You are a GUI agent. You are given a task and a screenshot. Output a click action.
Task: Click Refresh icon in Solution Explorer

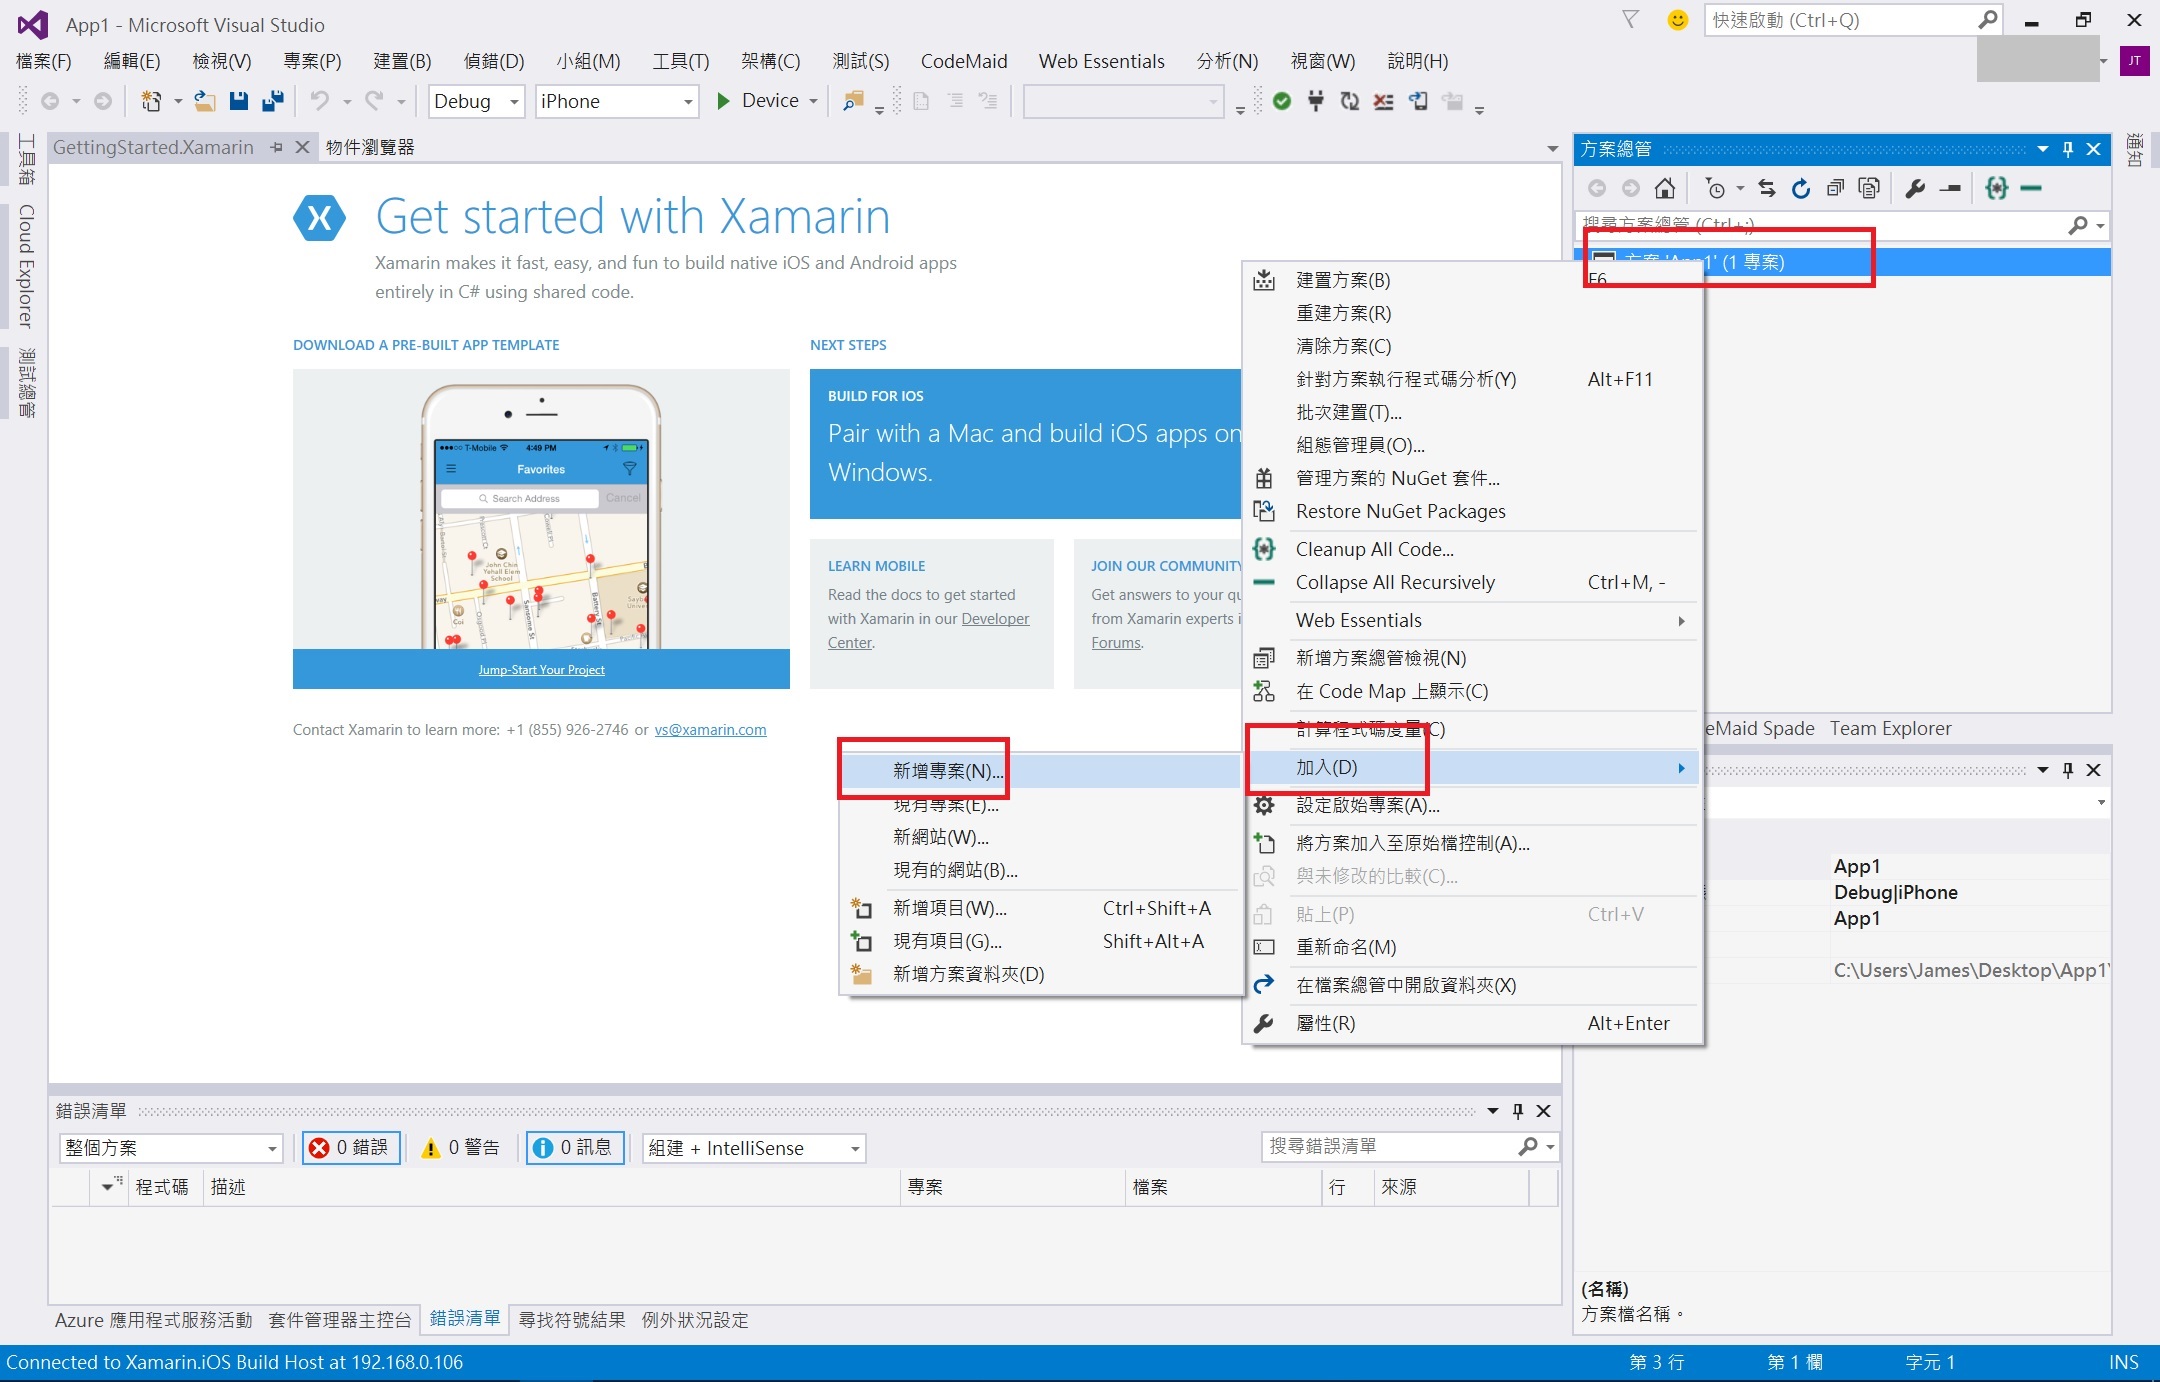click(1801, 188)
